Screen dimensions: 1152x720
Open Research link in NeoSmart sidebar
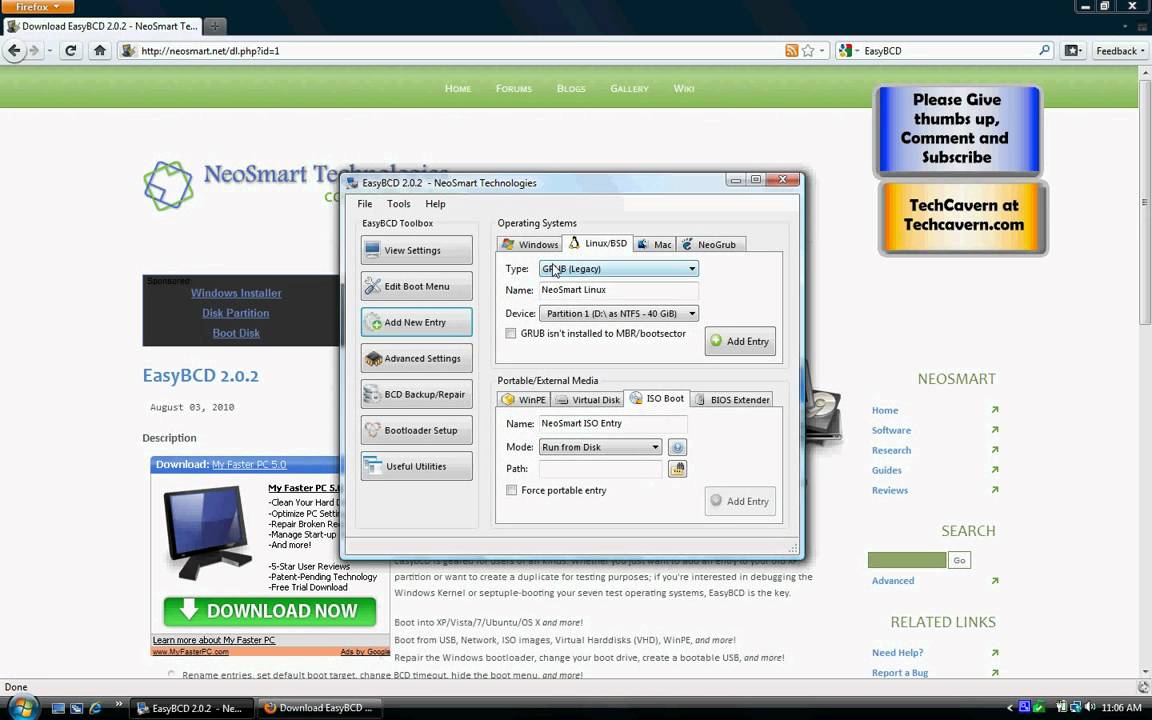click(x=891, y=450)
